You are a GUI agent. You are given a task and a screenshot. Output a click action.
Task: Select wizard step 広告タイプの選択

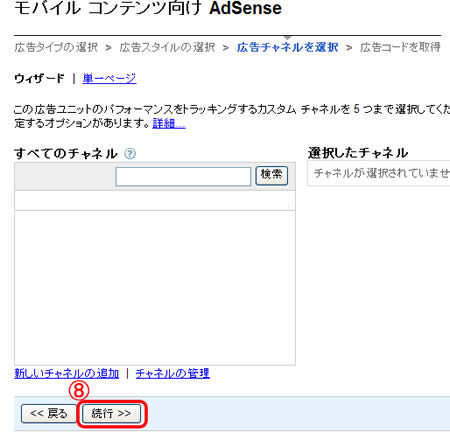(x=56, y=47)
